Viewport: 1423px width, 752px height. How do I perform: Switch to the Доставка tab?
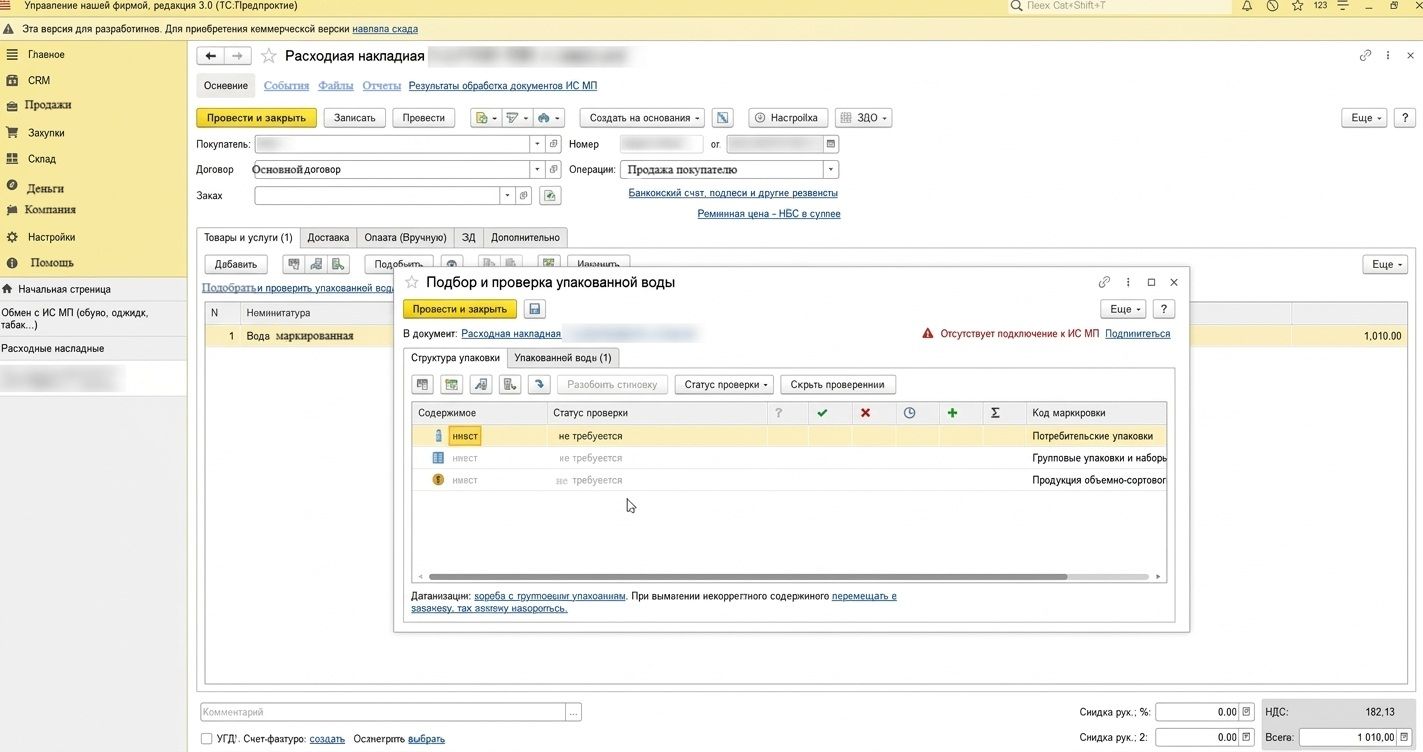pos(328,238)
